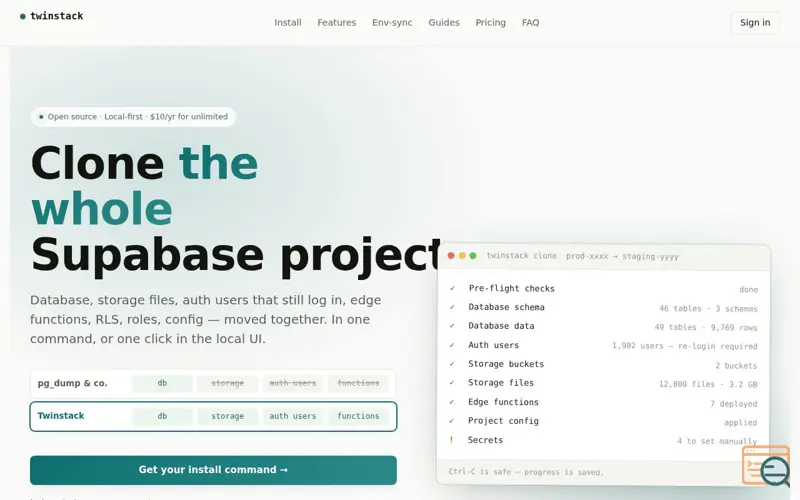Click '4 to set manually' text
This screenshot has height=500, width=800.
click(717, 441)
